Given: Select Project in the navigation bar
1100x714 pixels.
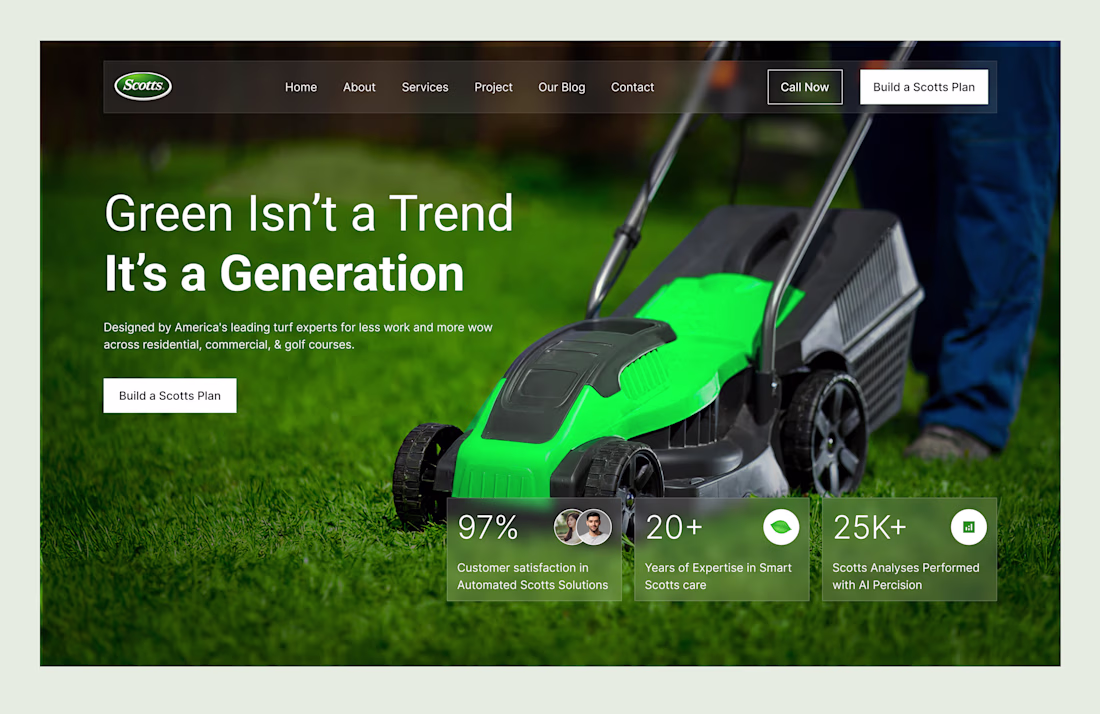Looking at the screenshot, I should [493, 87].
